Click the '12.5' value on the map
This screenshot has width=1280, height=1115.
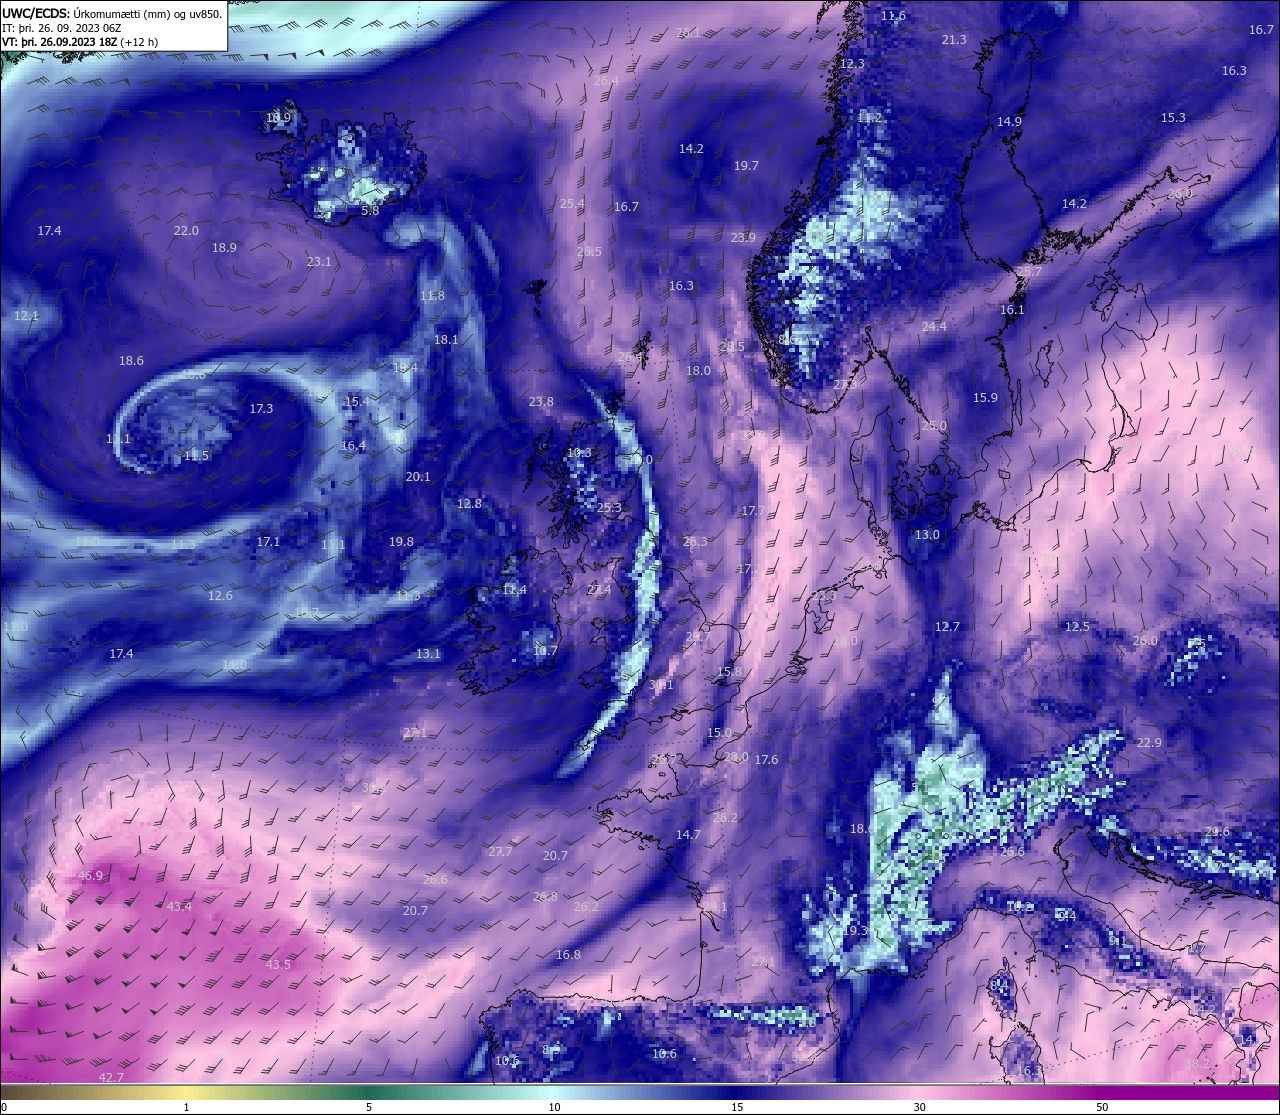(1077, 627)
